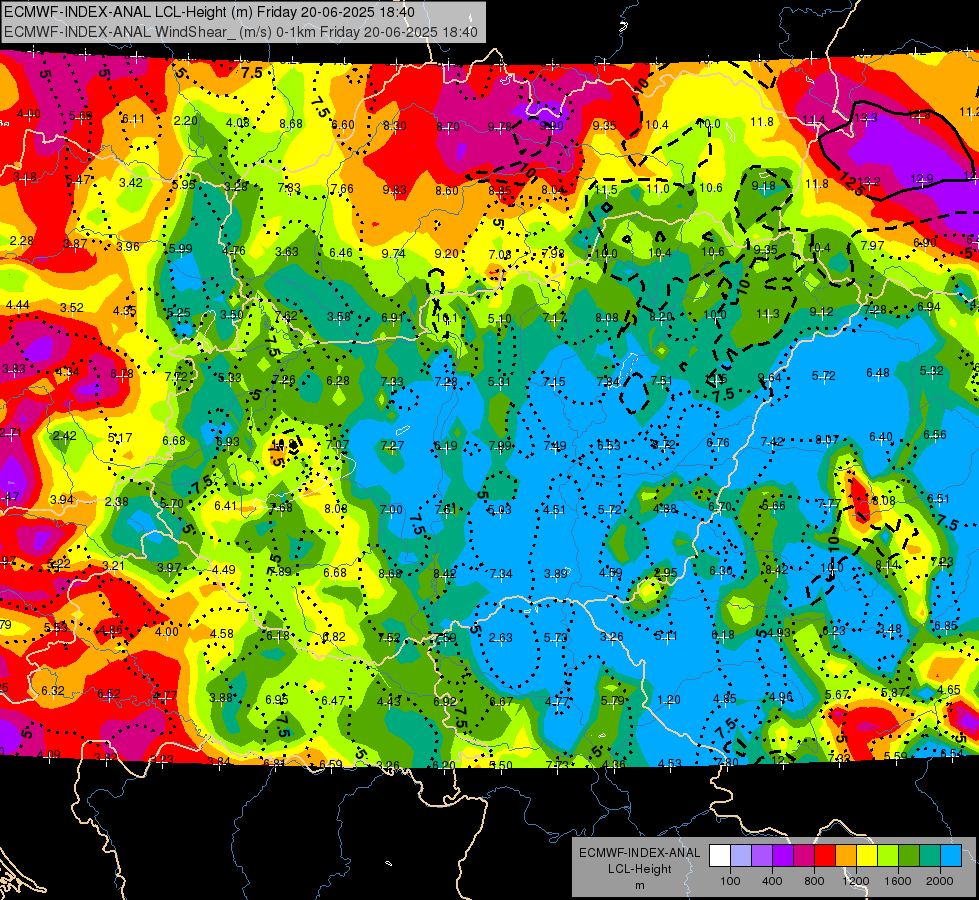Click the wind shear value '7.97'
Screen dimensions: 979x900
click(872, 245)
